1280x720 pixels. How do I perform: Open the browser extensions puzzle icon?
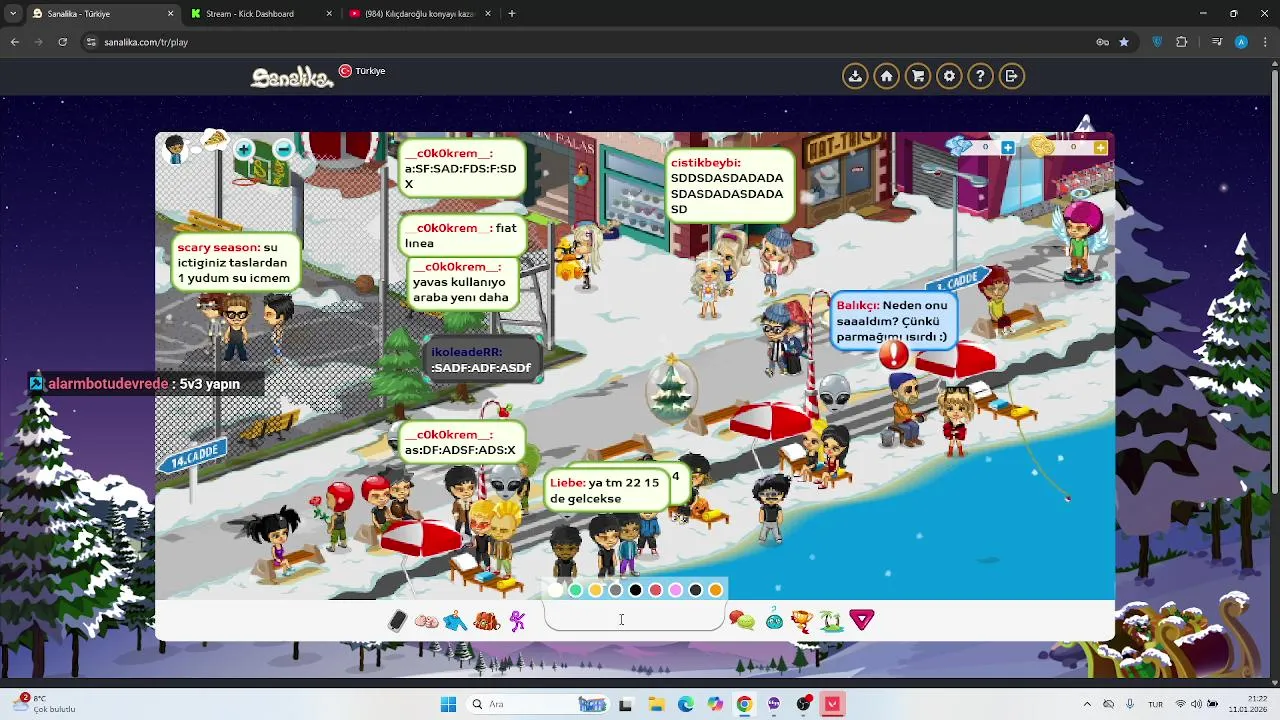coord(1182,42)
